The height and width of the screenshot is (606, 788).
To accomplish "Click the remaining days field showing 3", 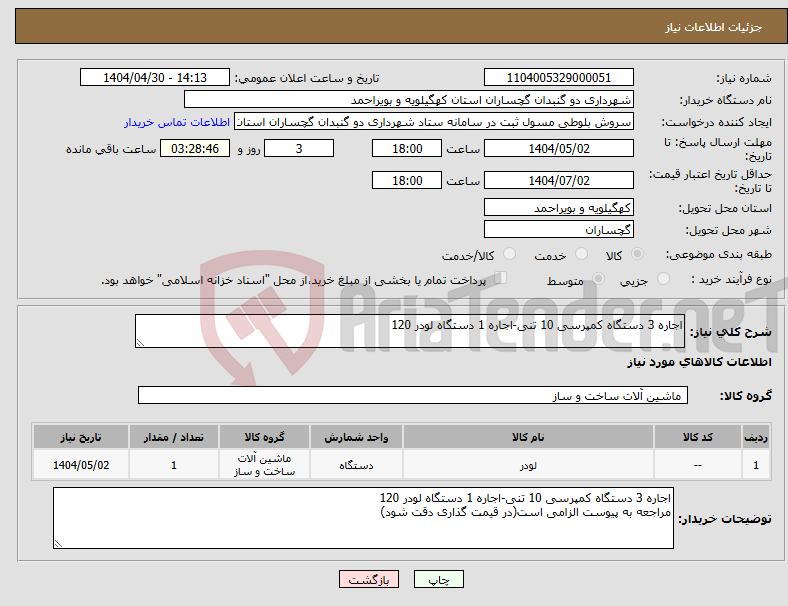I will [x=299, y=148].
